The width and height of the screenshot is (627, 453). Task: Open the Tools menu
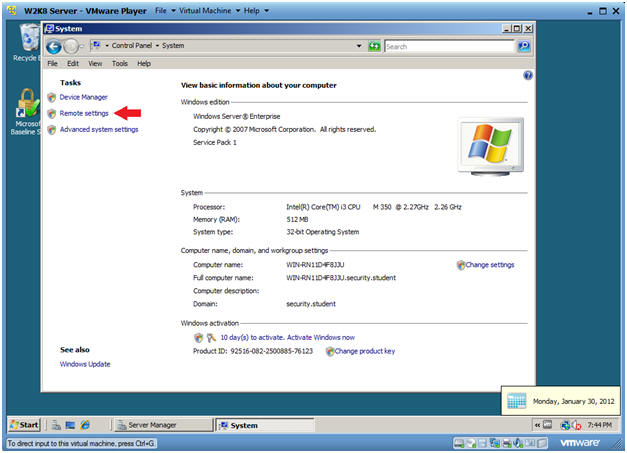click(x=120, y=64)
